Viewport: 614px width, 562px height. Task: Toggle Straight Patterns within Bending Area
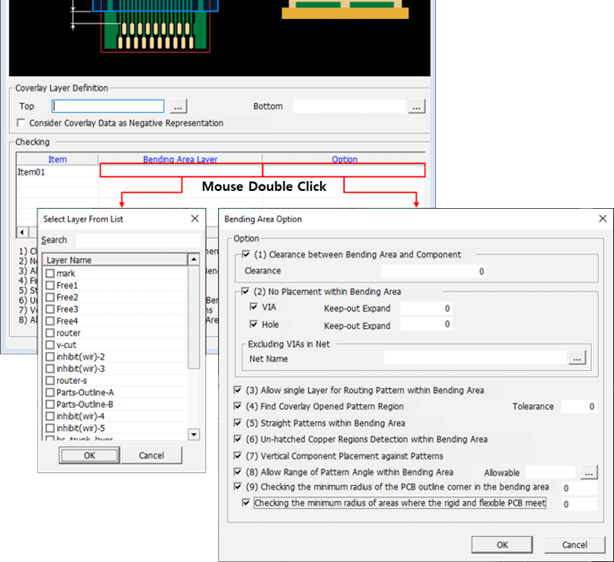[236, 423]
